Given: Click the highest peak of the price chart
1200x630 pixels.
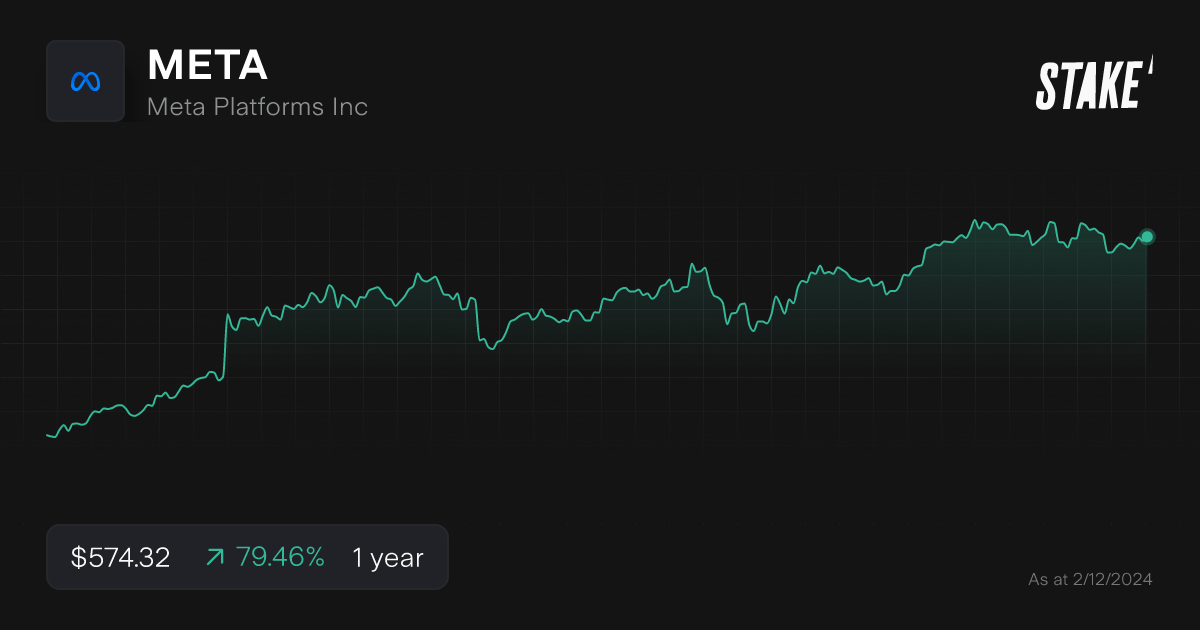Looking at the screenshot, I should 975,217.
